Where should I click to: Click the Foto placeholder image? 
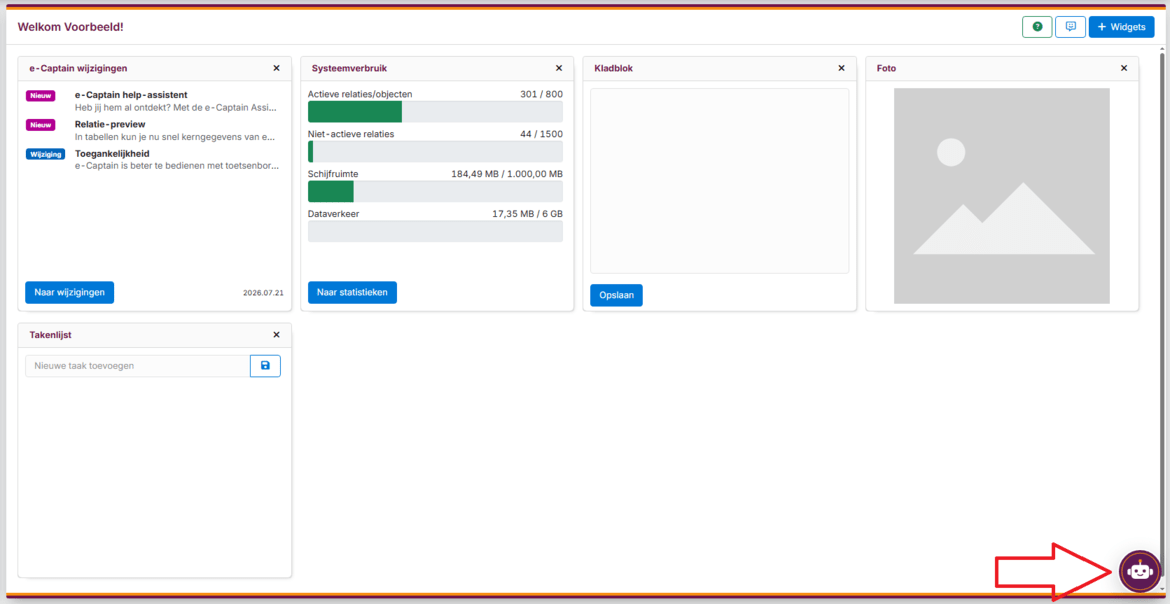tap(1001, 196)
